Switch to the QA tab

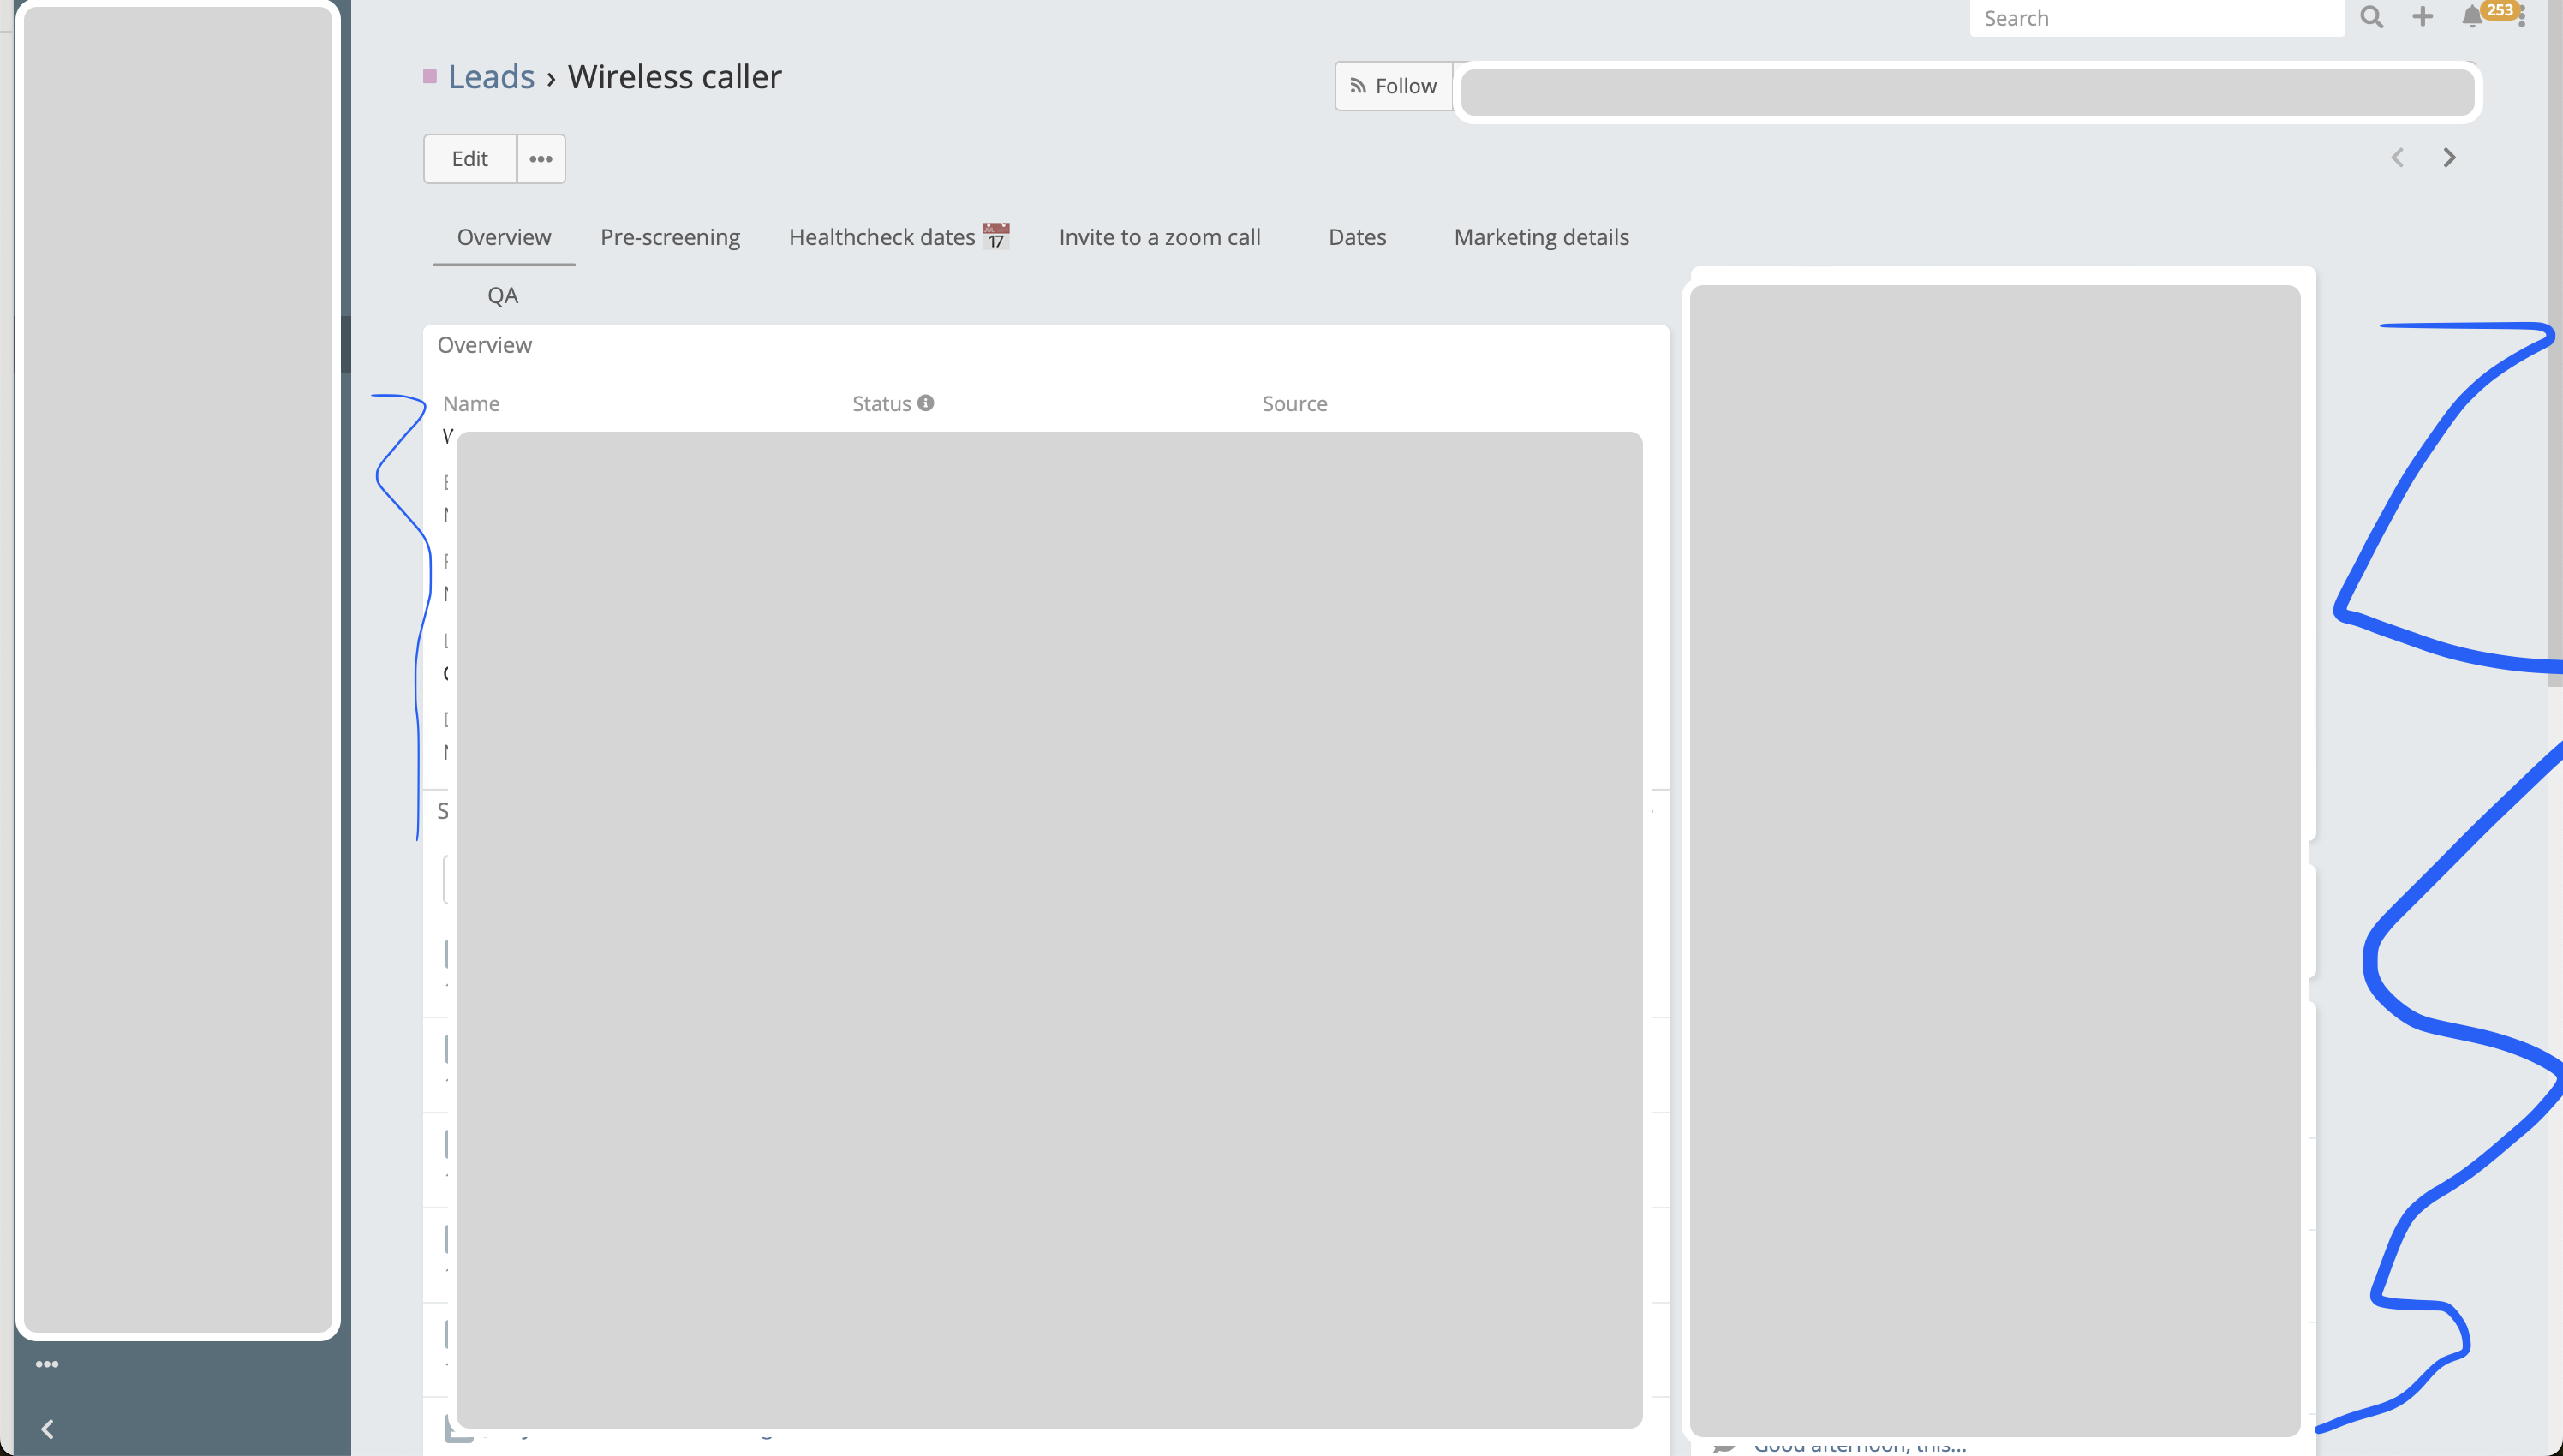click(502, 295)
